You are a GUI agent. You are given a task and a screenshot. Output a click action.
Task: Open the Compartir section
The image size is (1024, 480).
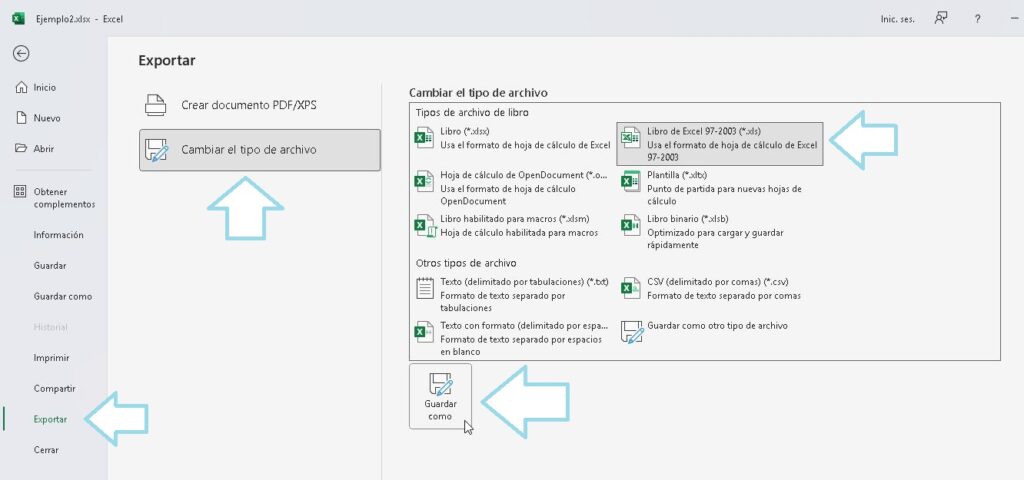click(x=54, y=389)
